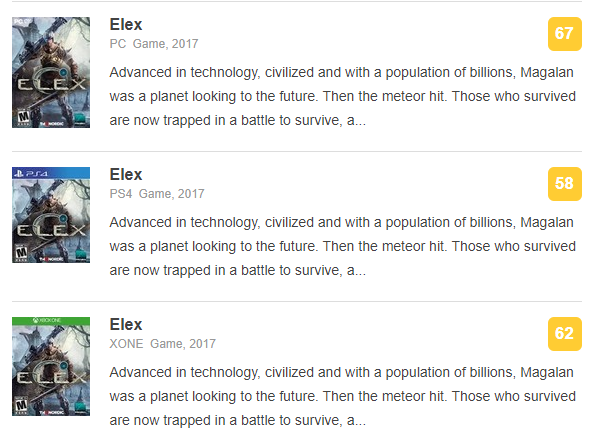Click the 62 score badge for XONE Elex
This screenshot has height=445, width=604.
click(x=564, y=333)
